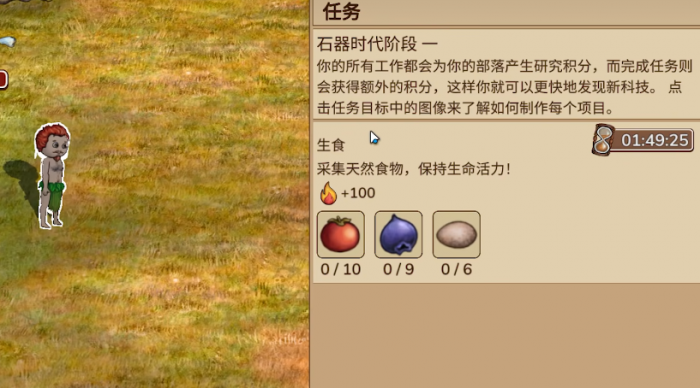Click the caveman's shadow on the grass
This screenshot has width=700, height=388.
pyautogui.click(x=21, y=181)
